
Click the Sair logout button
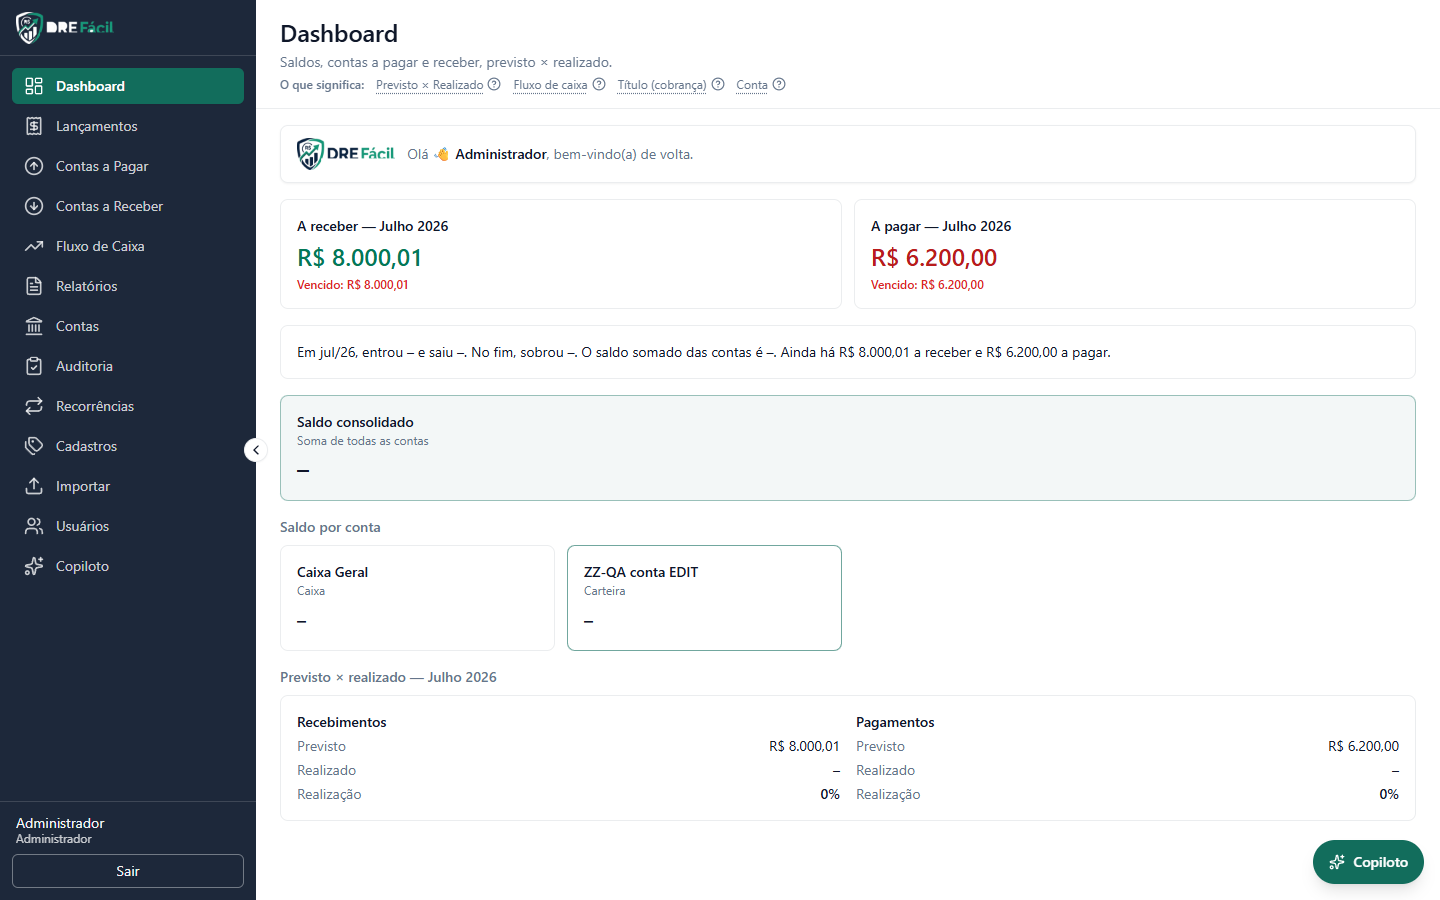click(x=128, y=871)
